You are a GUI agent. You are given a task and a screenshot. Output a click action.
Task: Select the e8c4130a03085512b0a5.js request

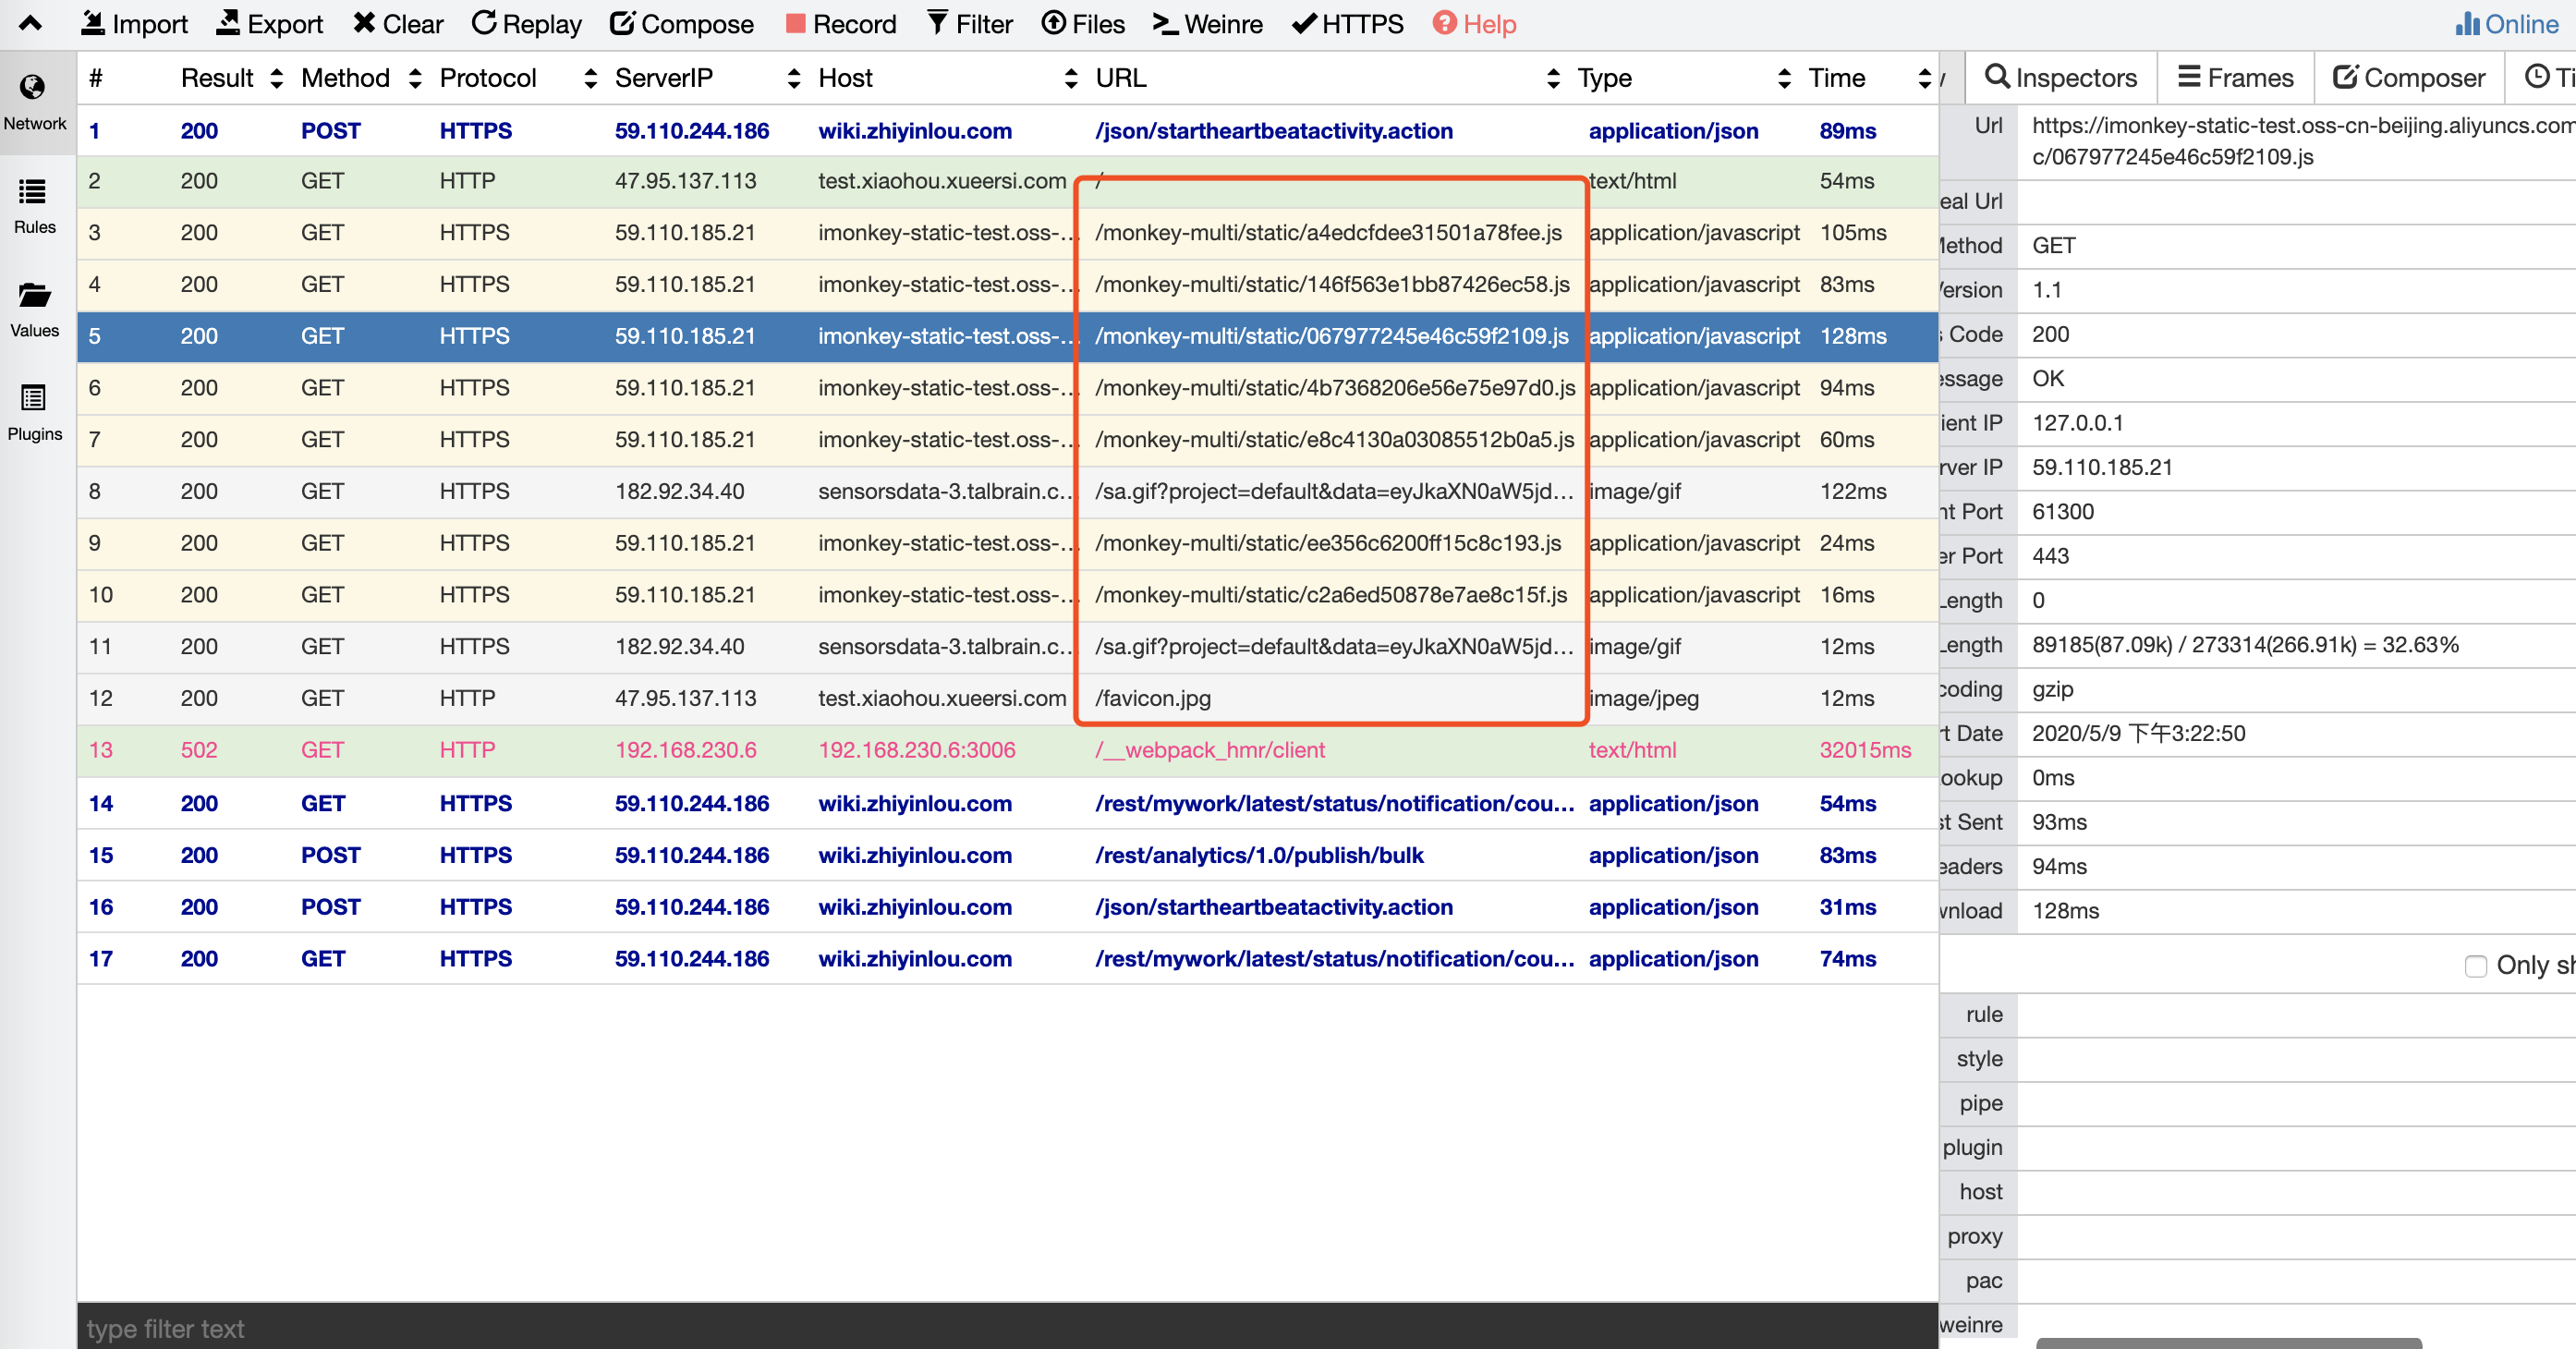[1007, 440]
